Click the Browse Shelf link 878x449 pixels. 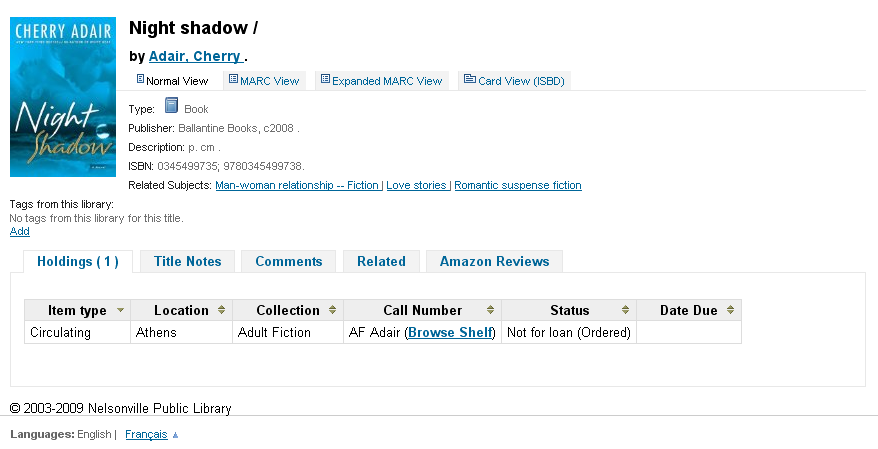pyautogui.click(x=451, y=332)
